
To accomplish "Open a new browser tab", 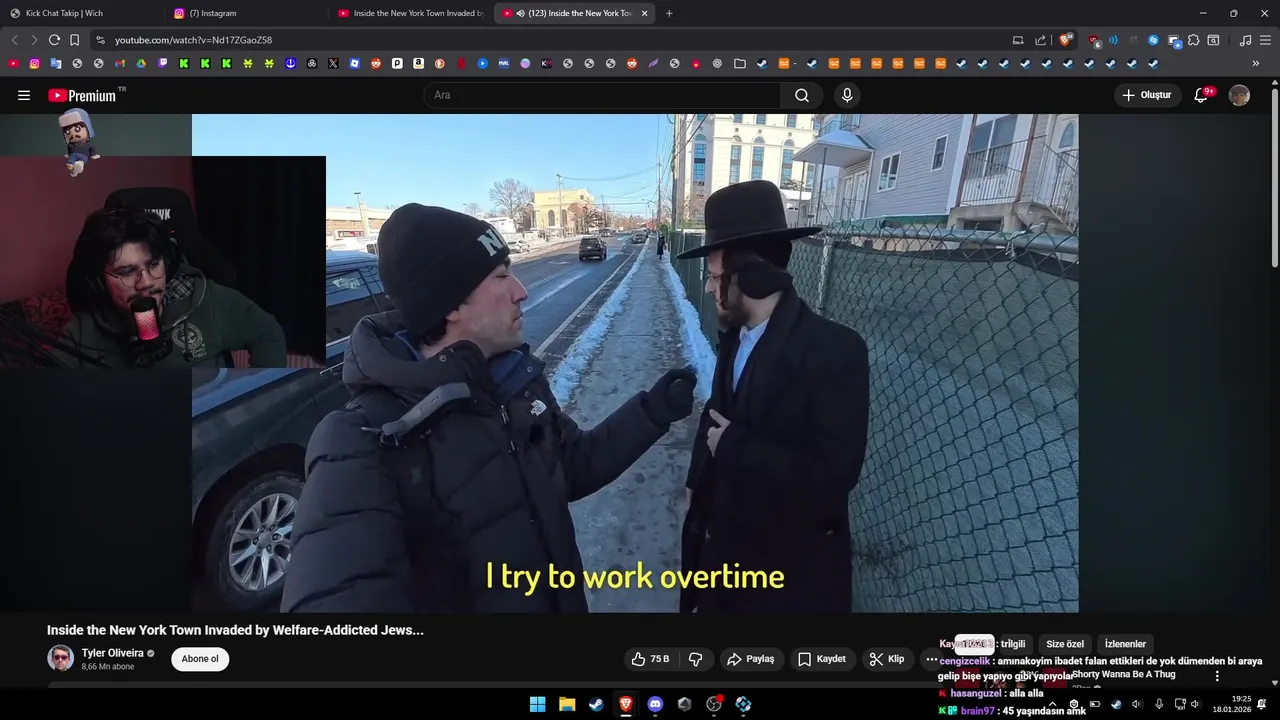I will [x=669, y=13].
